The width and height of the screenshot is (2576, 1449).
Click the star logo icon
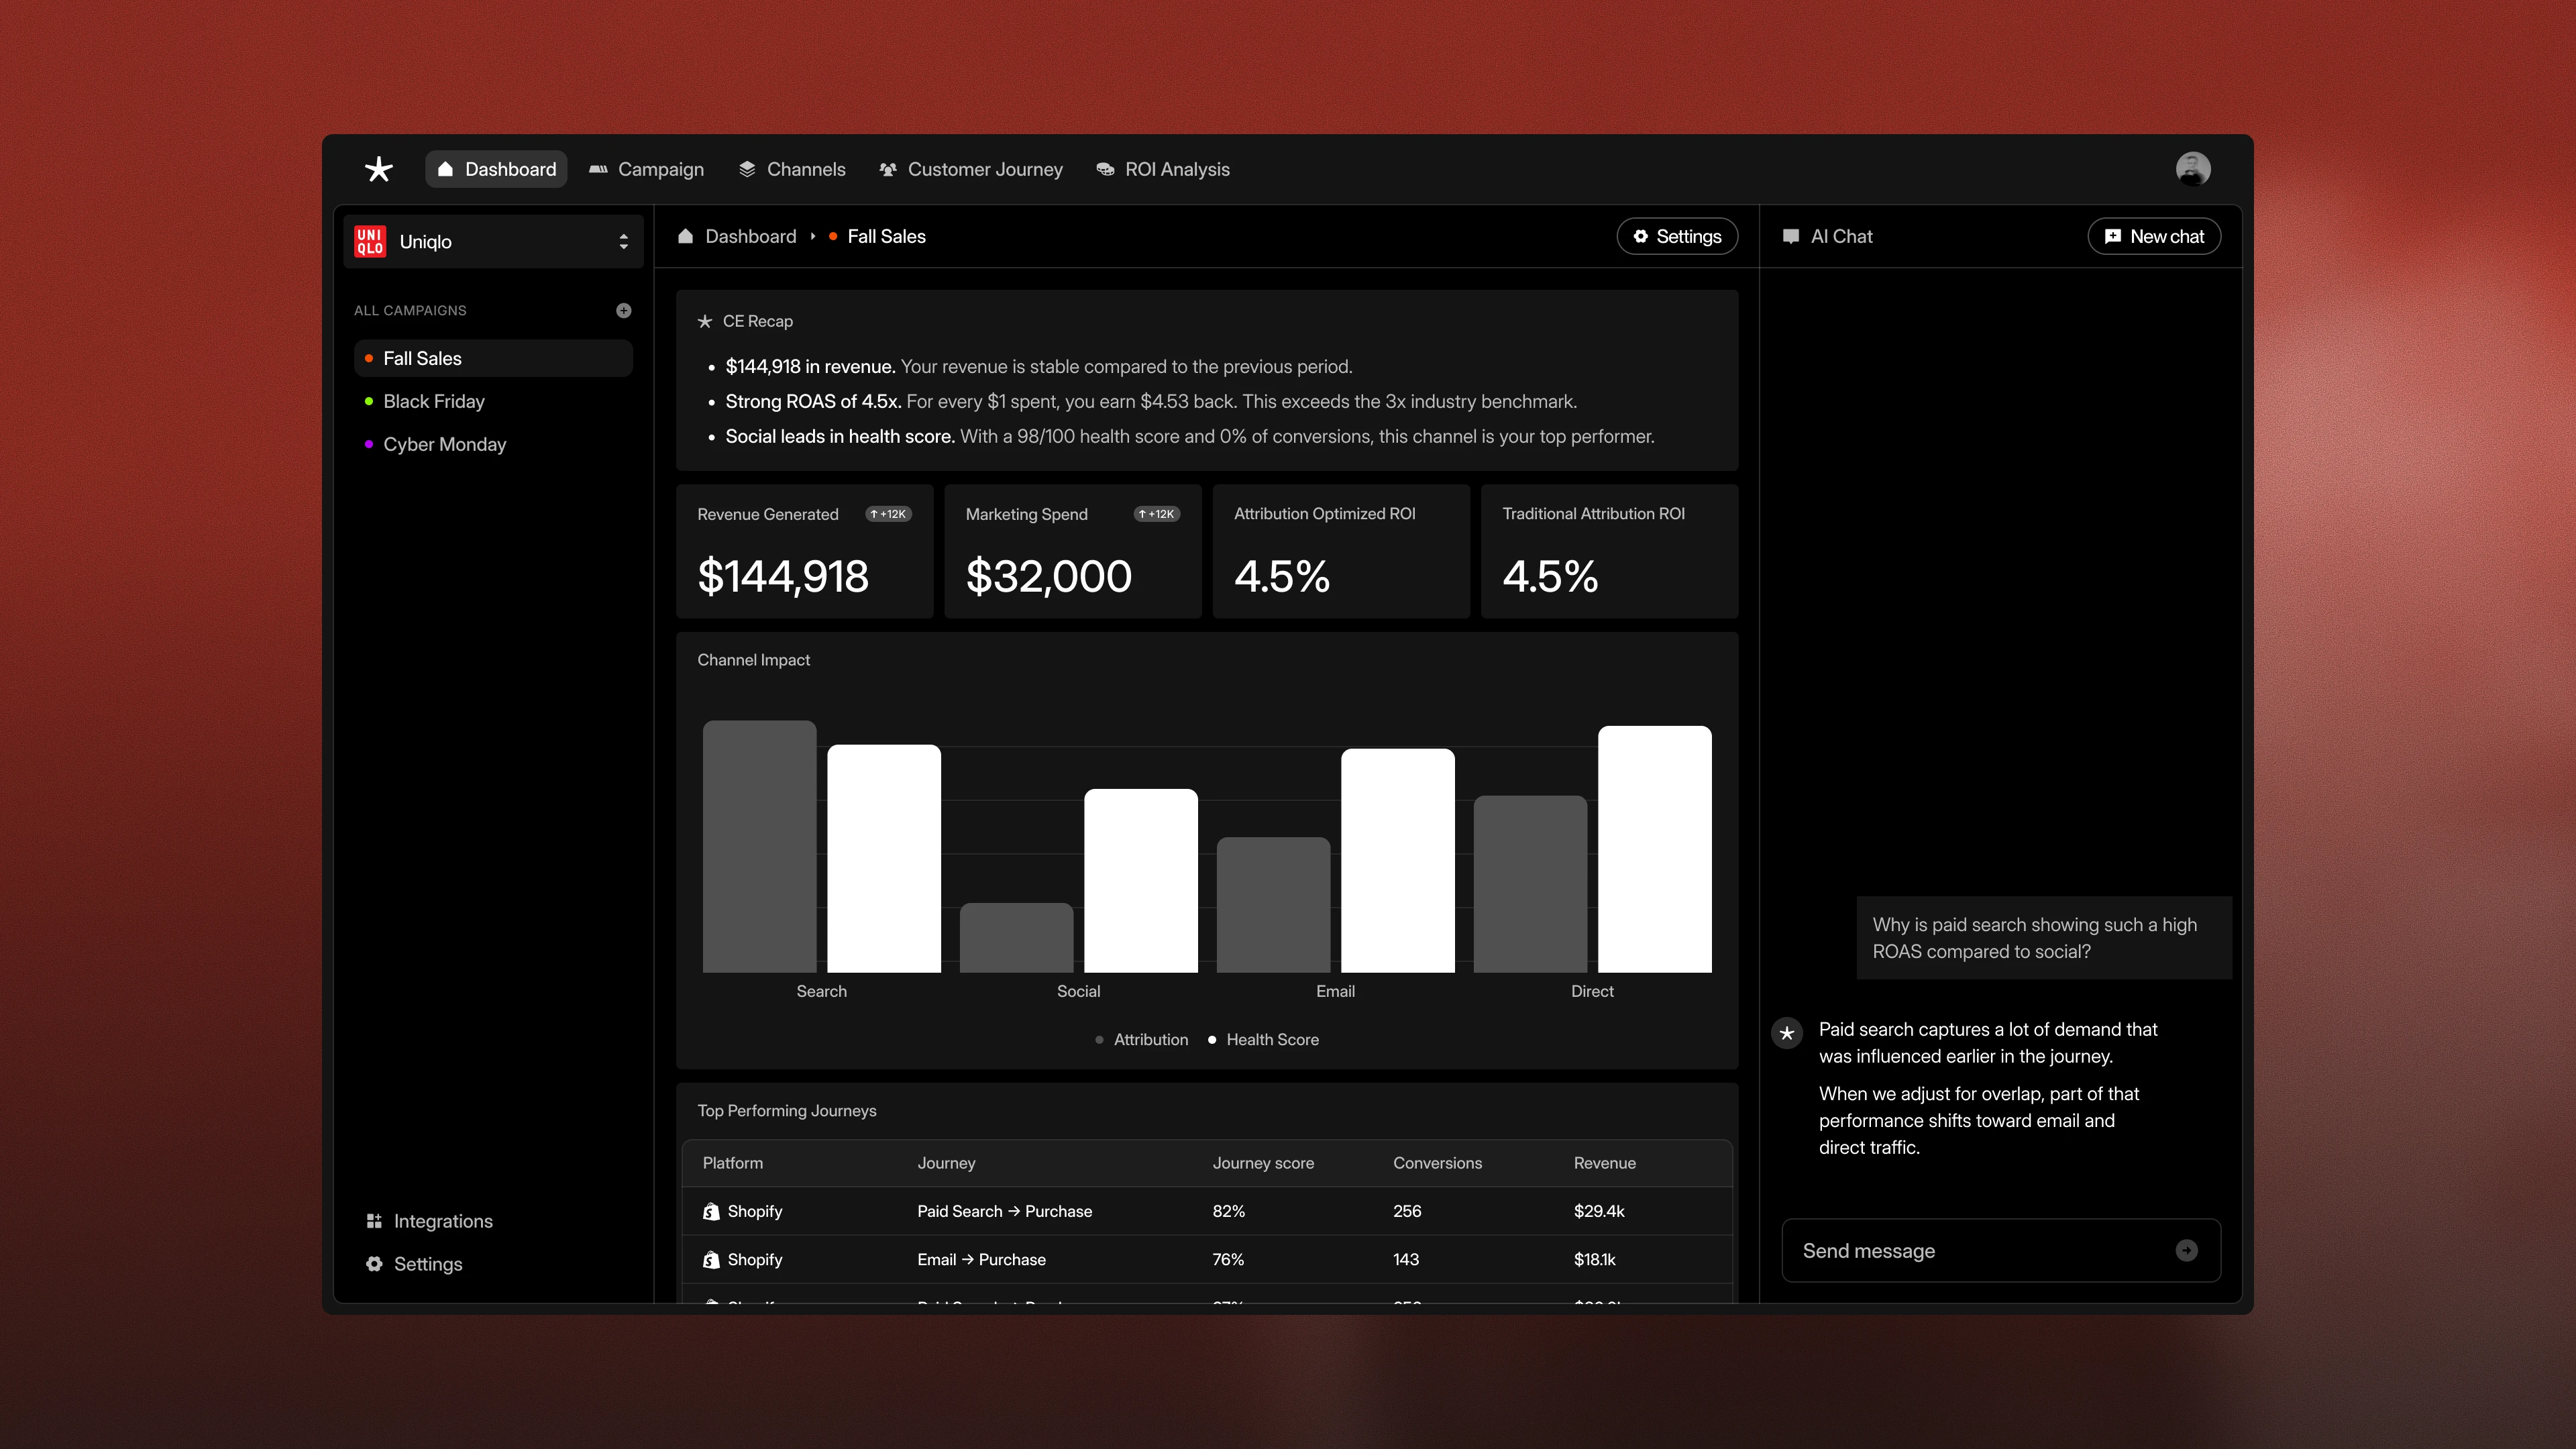pyautogui.click(x=378, y=169)
